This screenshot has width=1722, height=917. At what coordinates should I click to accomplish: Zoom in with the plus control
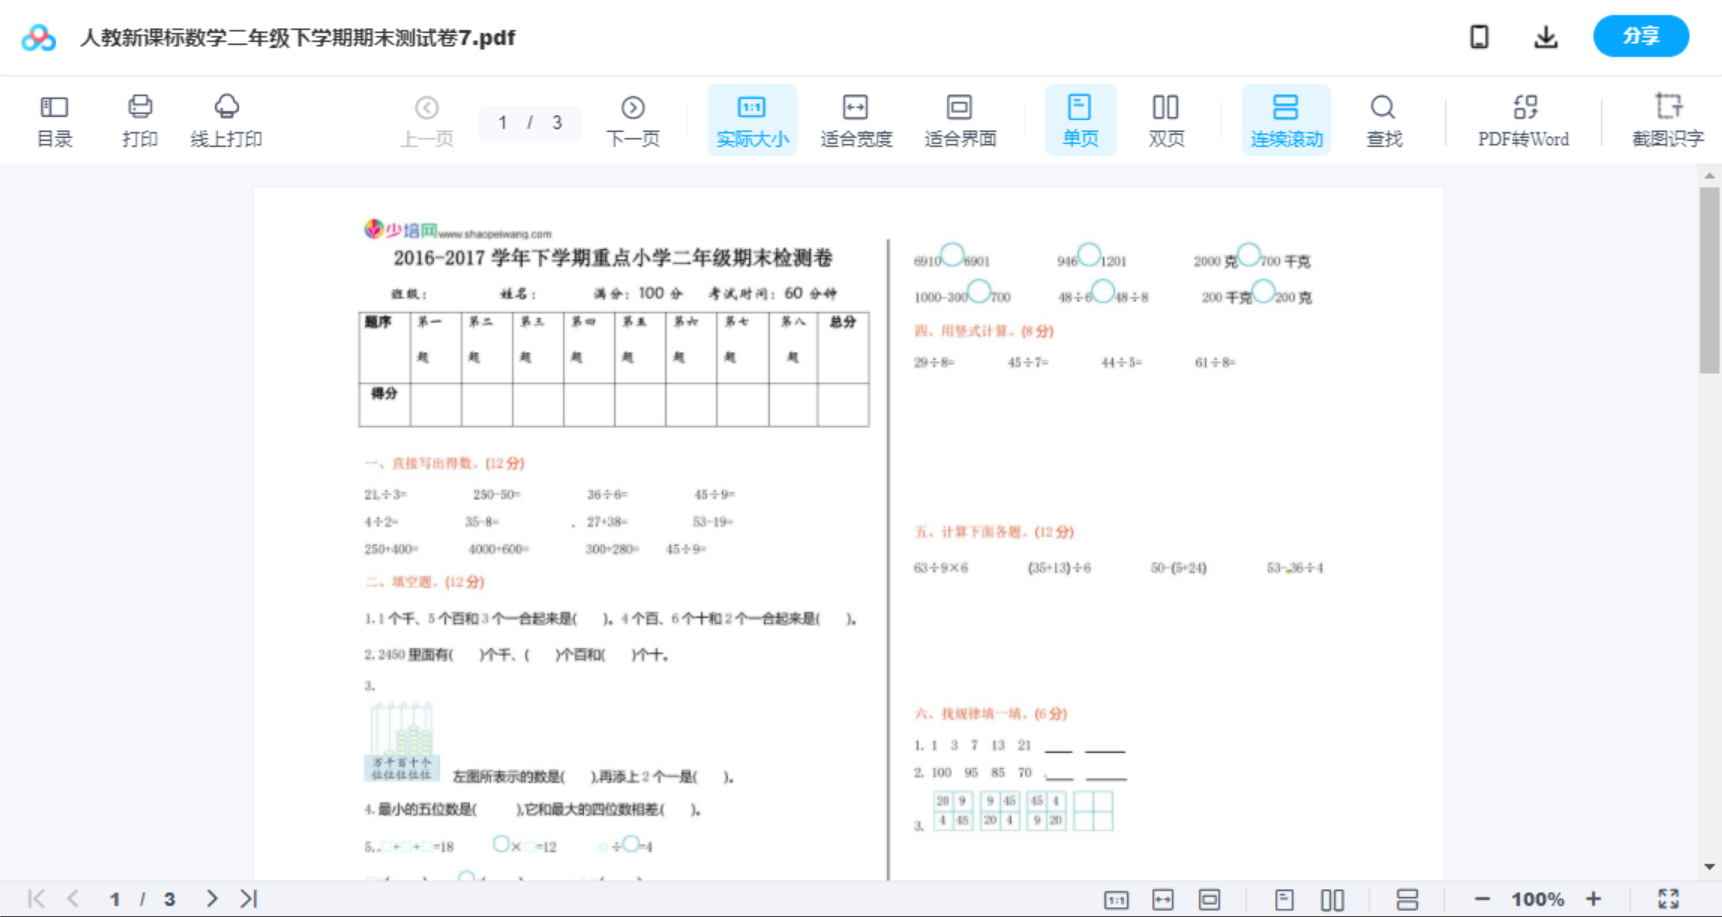1594,898
